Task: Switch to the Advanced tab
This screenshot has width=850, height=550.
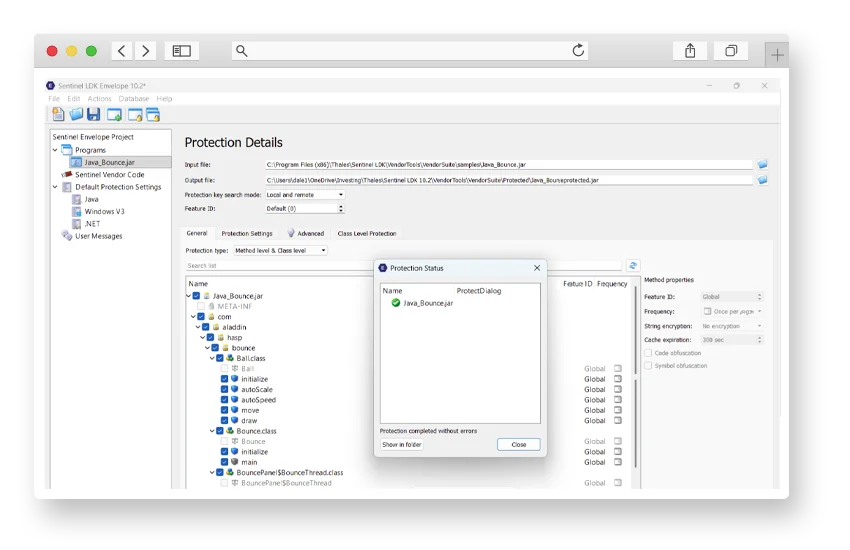Action: click(x=306, y=234)
